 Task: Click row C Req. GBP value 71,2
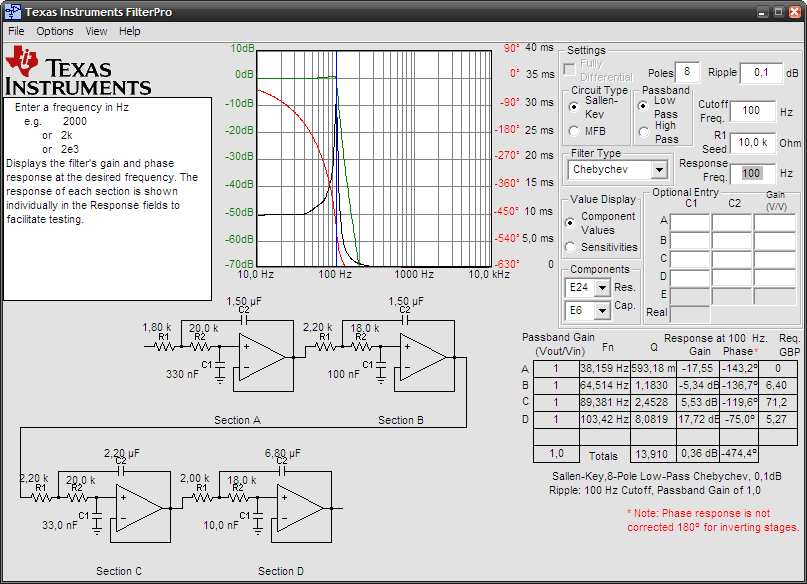(x=777, y=402)
